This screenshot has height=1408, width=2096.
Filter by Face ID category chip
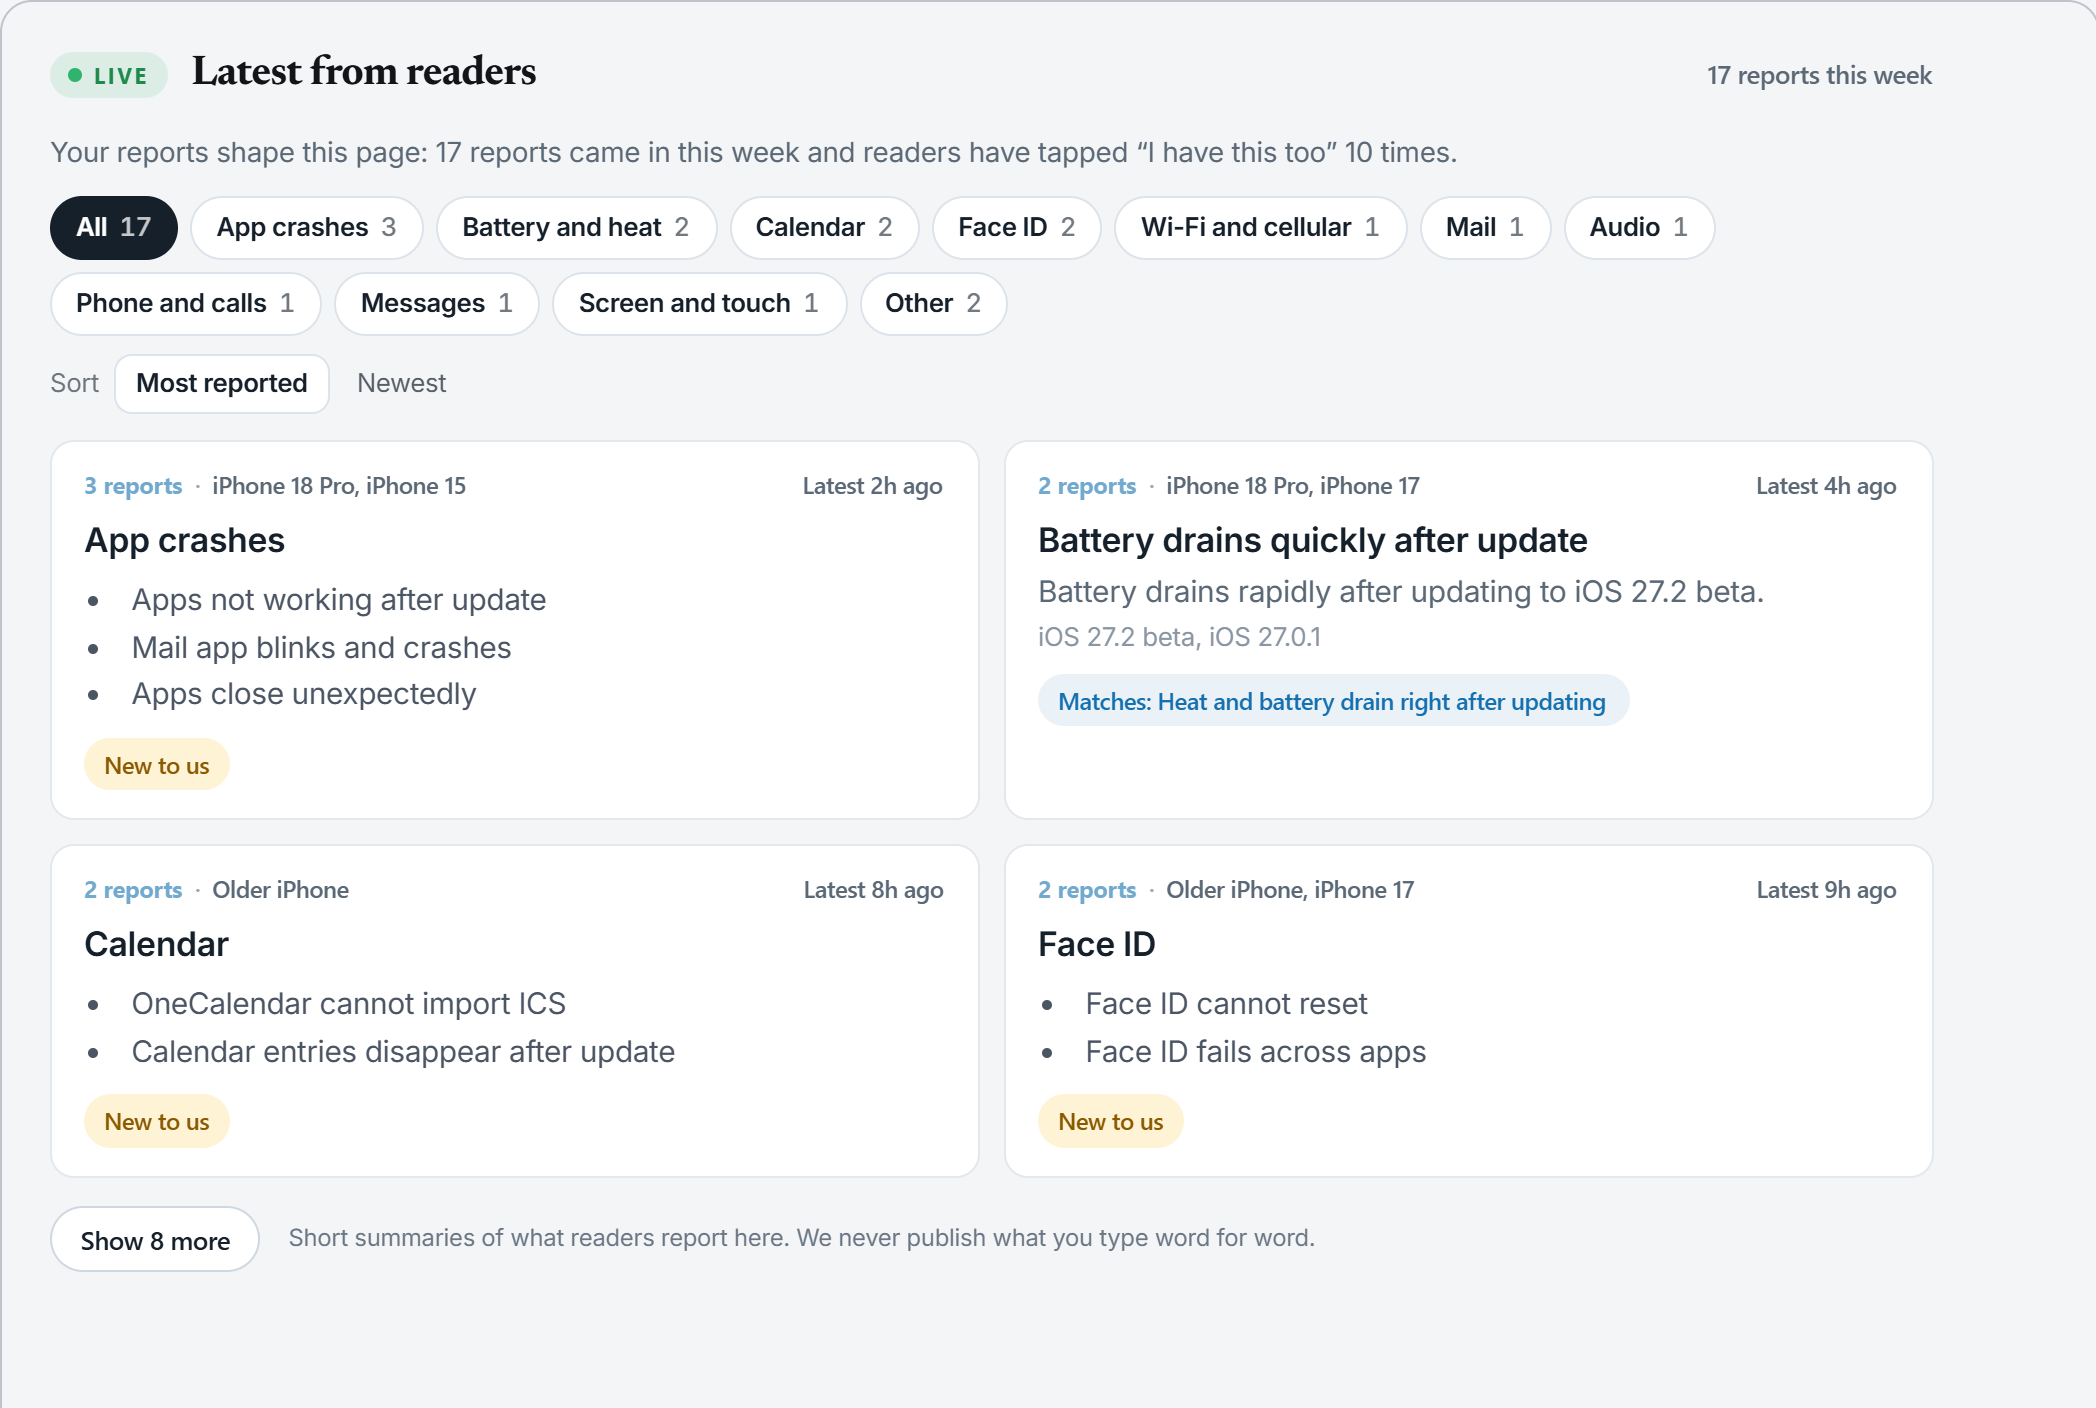point(1016,227)
